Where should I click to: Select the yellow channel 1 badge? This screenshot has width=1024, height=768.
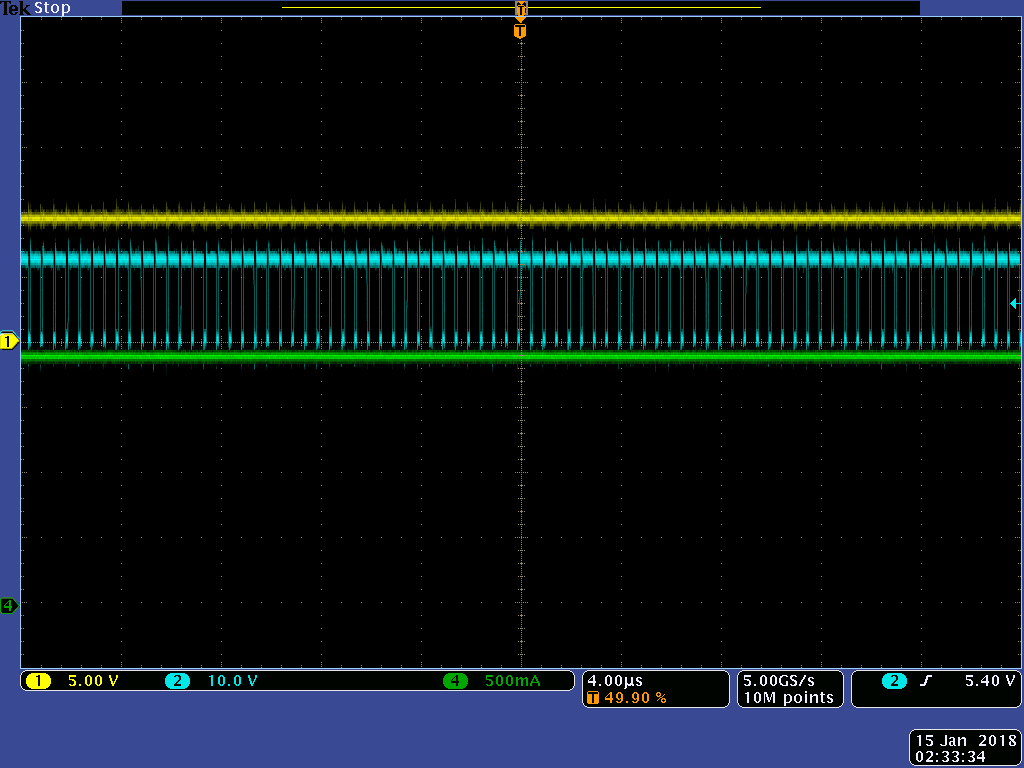(38, 681)
